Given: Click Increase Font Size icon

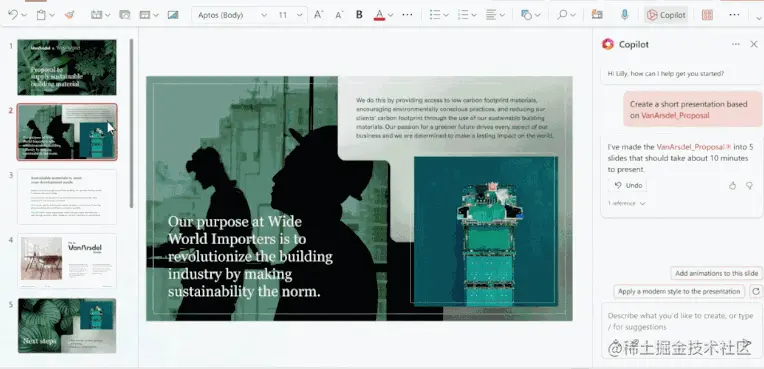Looking at the screenshot, I should (x=319, y=15).
